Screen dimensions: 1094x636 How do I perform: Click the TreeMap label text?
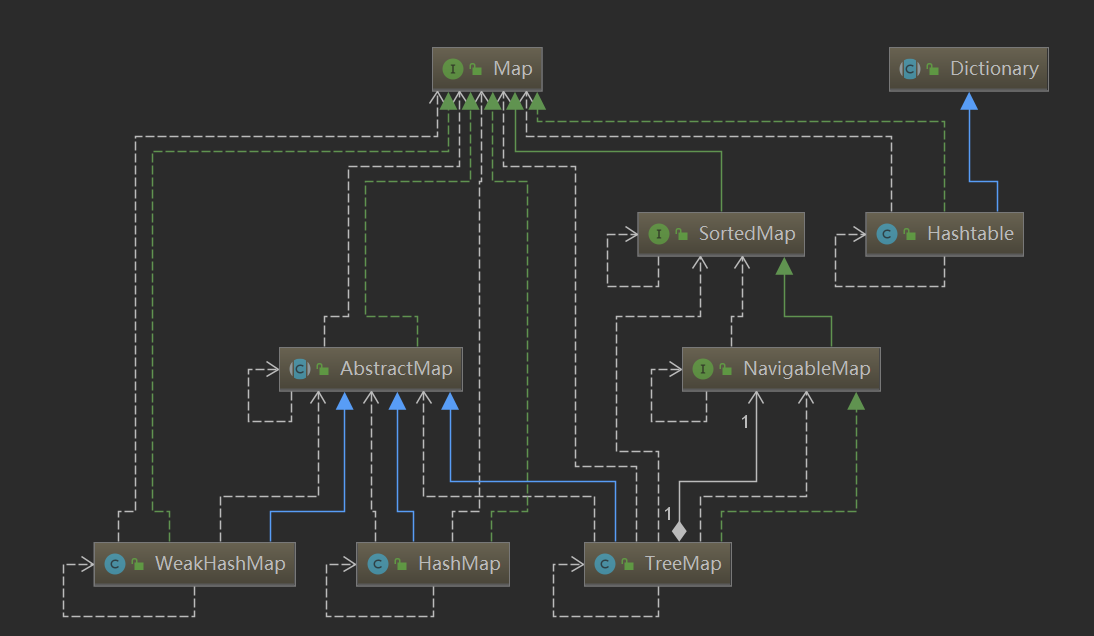(683, 563)
